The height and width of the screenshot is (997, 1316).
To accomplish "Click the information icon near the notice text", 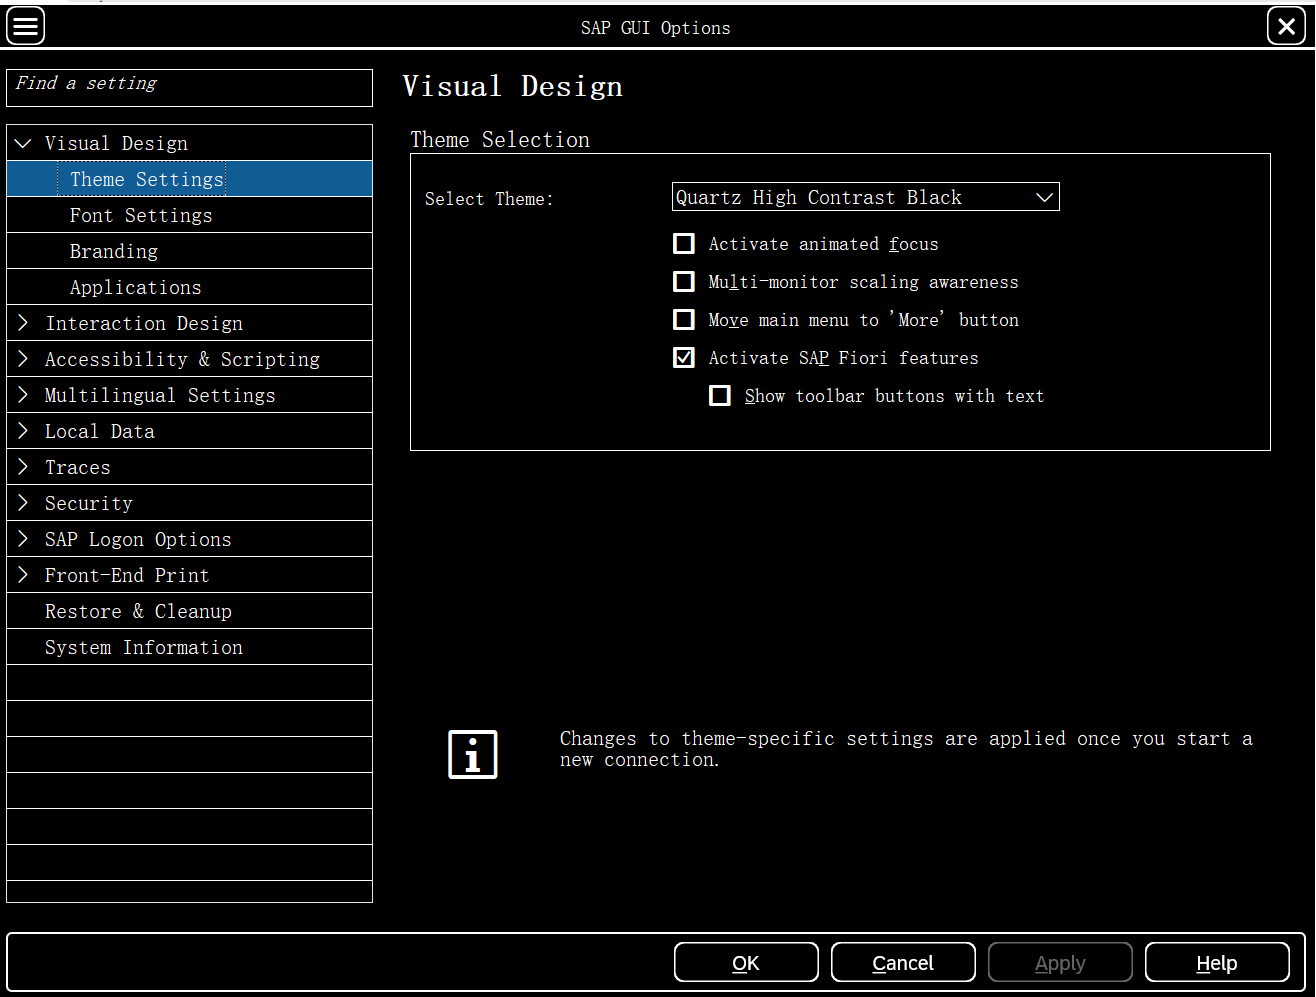I will pyautogui.click(x=472, y=754).
